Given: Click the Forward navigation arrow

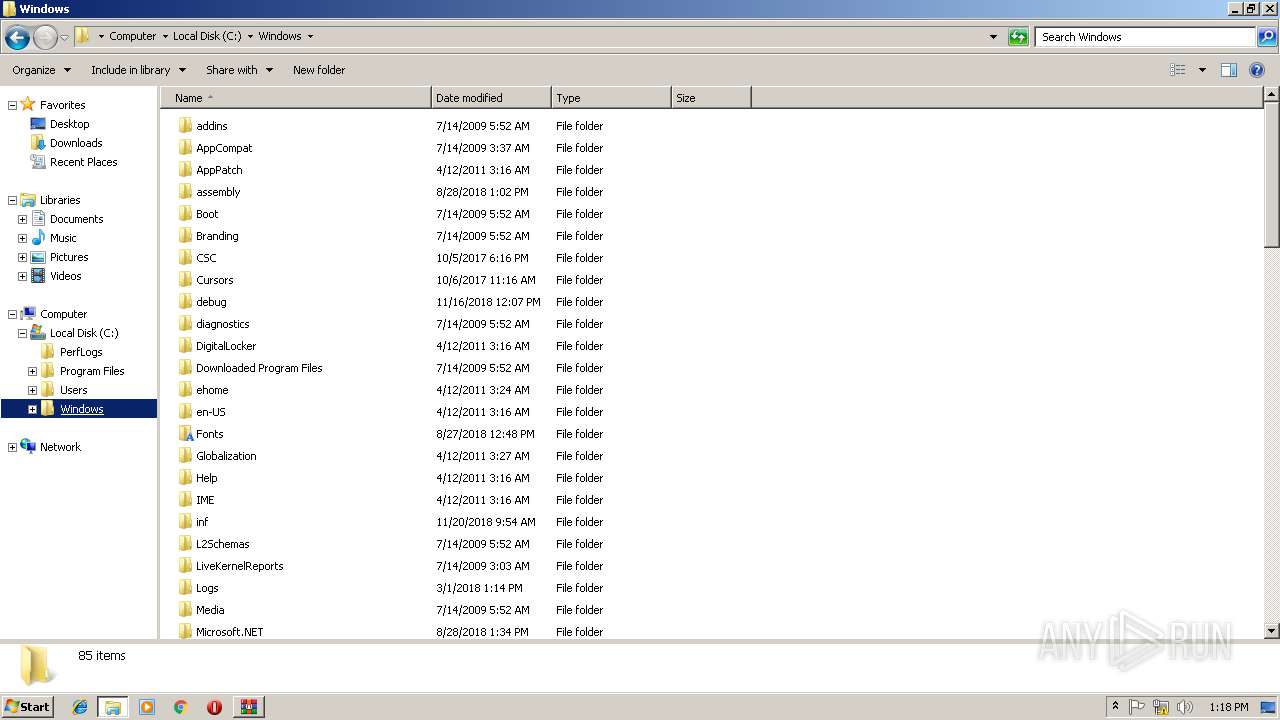Looking at the screenshot, I should click(45, 38).
